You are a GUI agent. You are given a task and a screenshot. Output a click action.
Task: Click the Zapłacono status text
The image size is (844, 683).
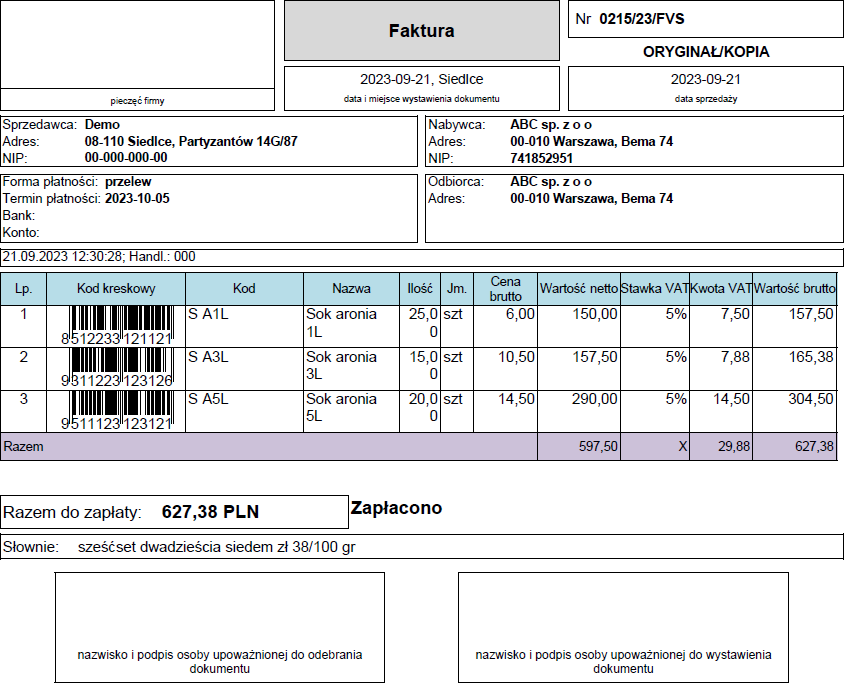pos(396,508)
